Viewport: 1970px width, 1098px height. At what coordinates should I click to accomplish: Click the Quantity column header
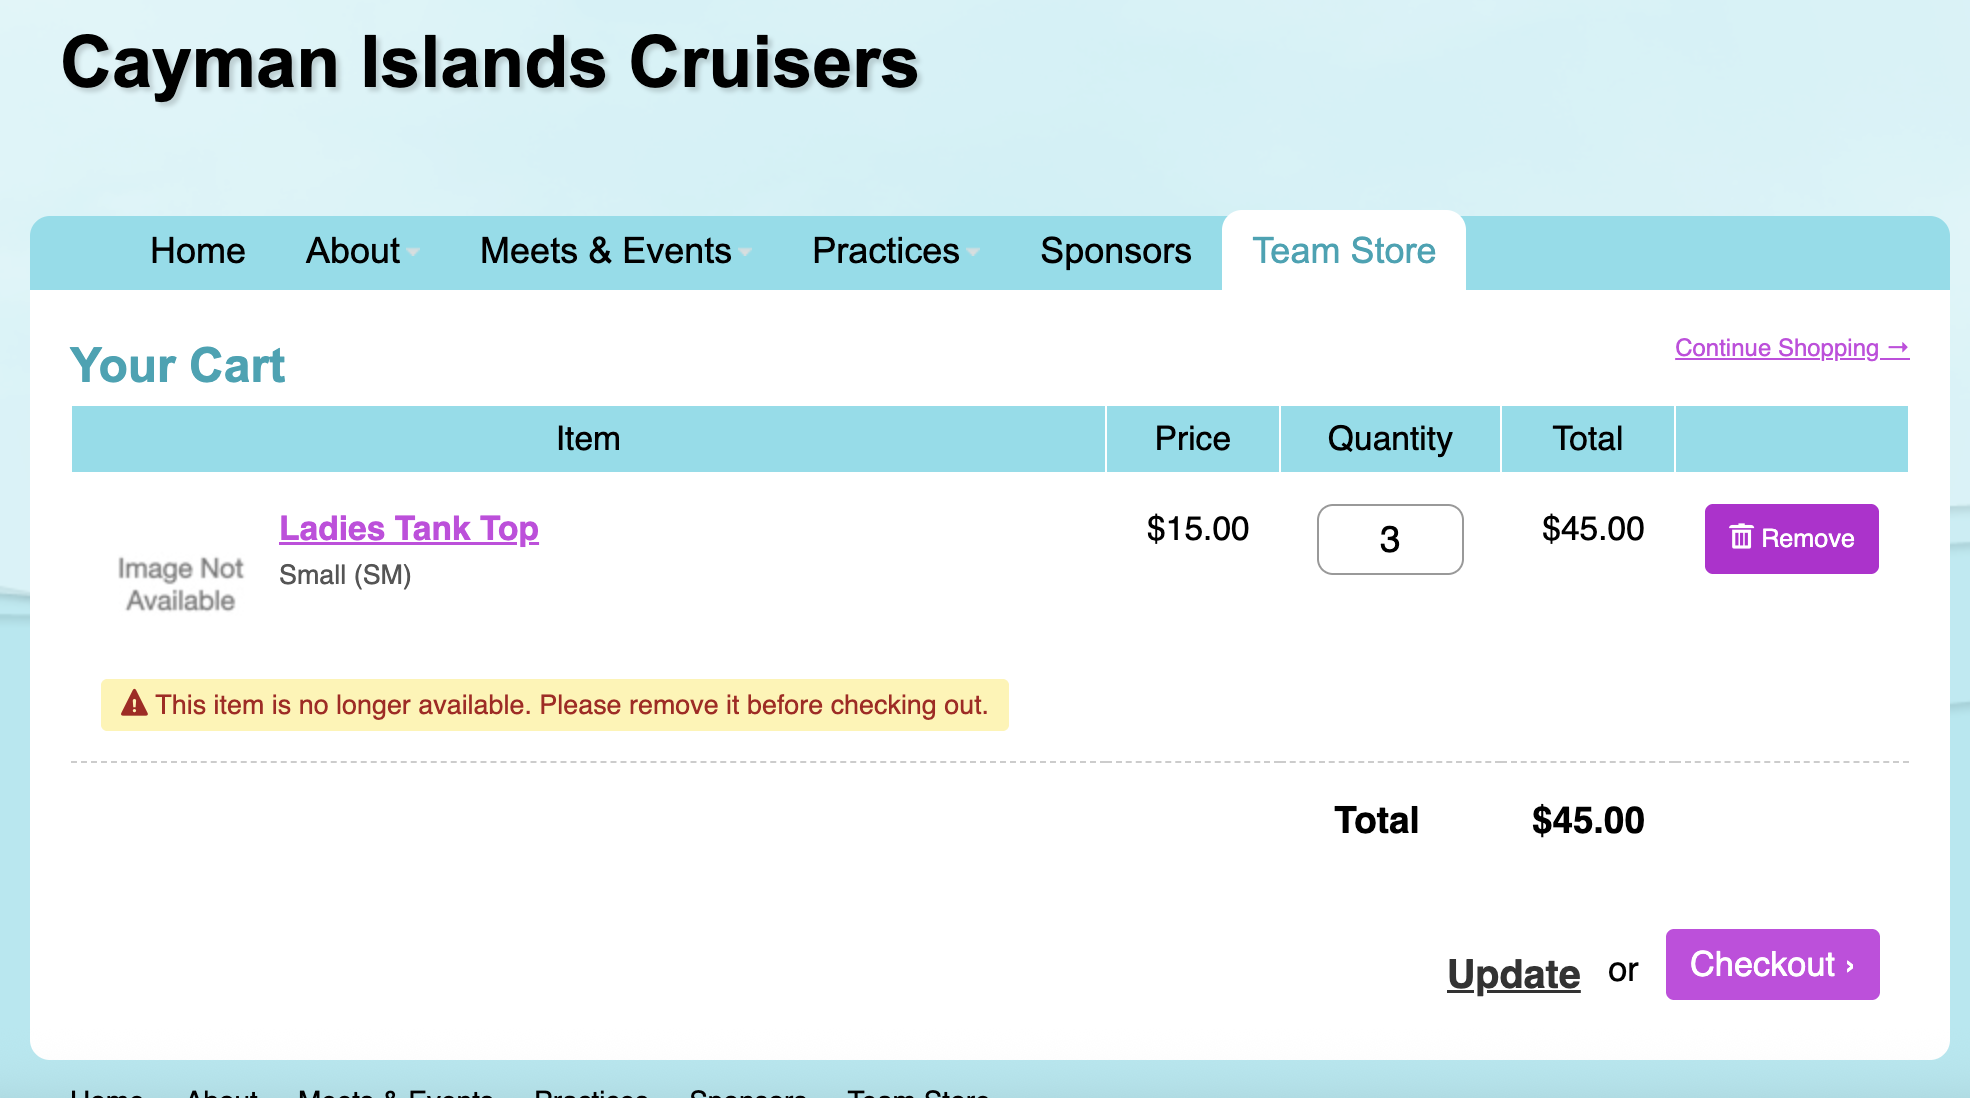pos(1389,439)
